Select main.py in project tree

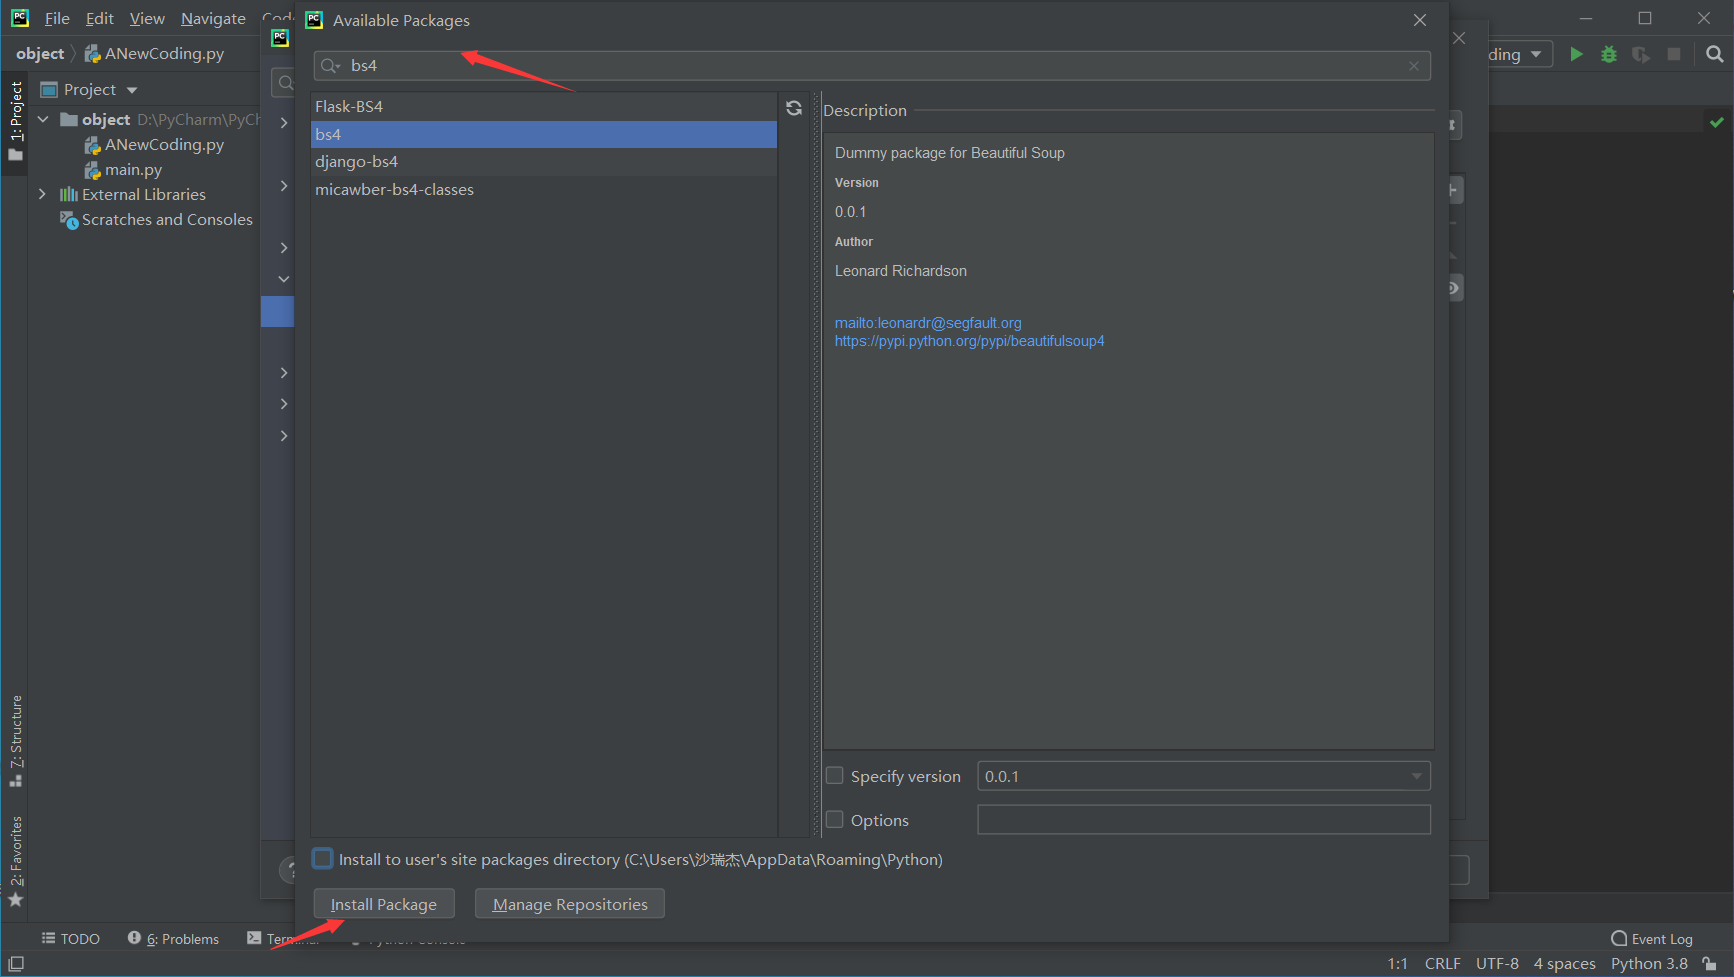click(133, 169)
